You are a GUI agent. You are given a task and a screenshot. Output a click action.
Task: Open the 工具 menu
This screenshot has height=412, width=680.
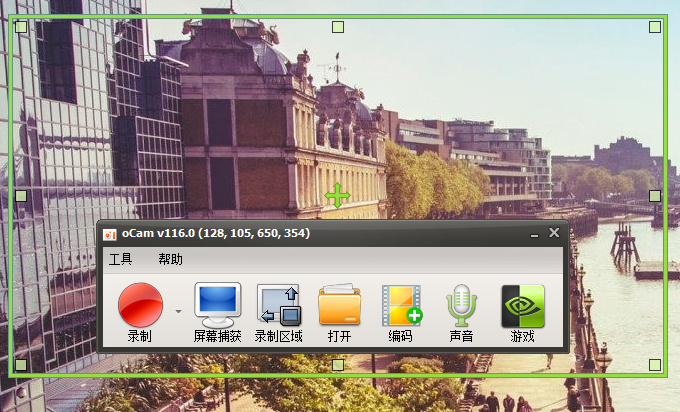120,259
